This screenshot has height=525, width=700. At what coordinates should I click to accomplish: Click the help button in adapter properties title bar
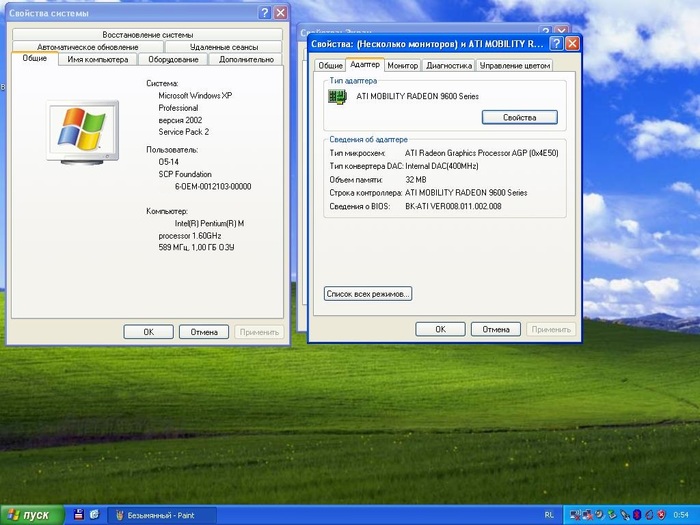[x=555, y=44]
